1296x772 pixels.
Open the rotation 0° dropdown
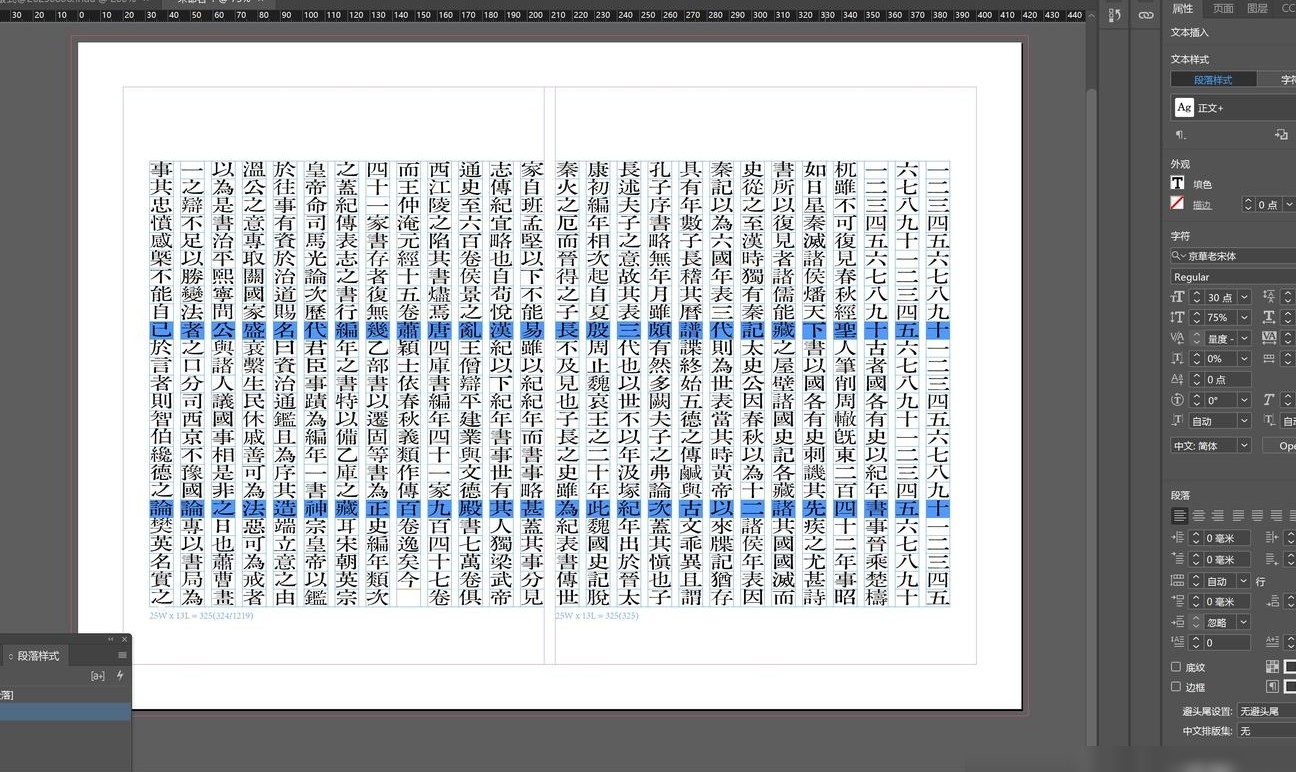tap(1244, 400)
